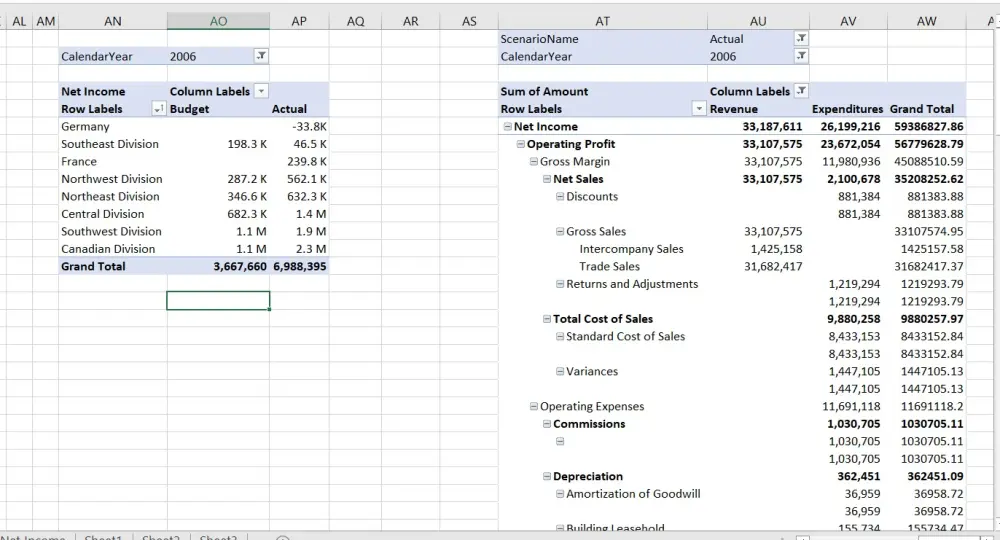Click the left pivot CalendarYear filter icon

coord(261,57)
